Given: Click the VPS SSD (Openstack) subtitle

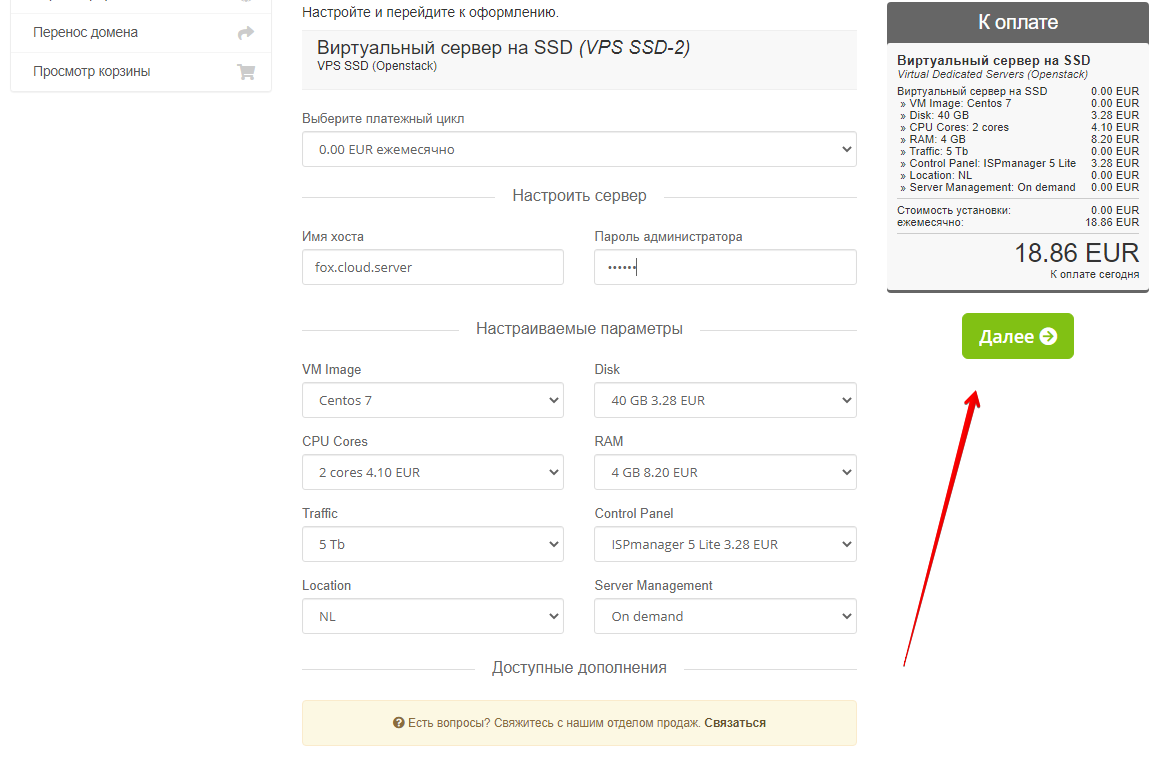Looking at the screenshot, I should point(377,66).
